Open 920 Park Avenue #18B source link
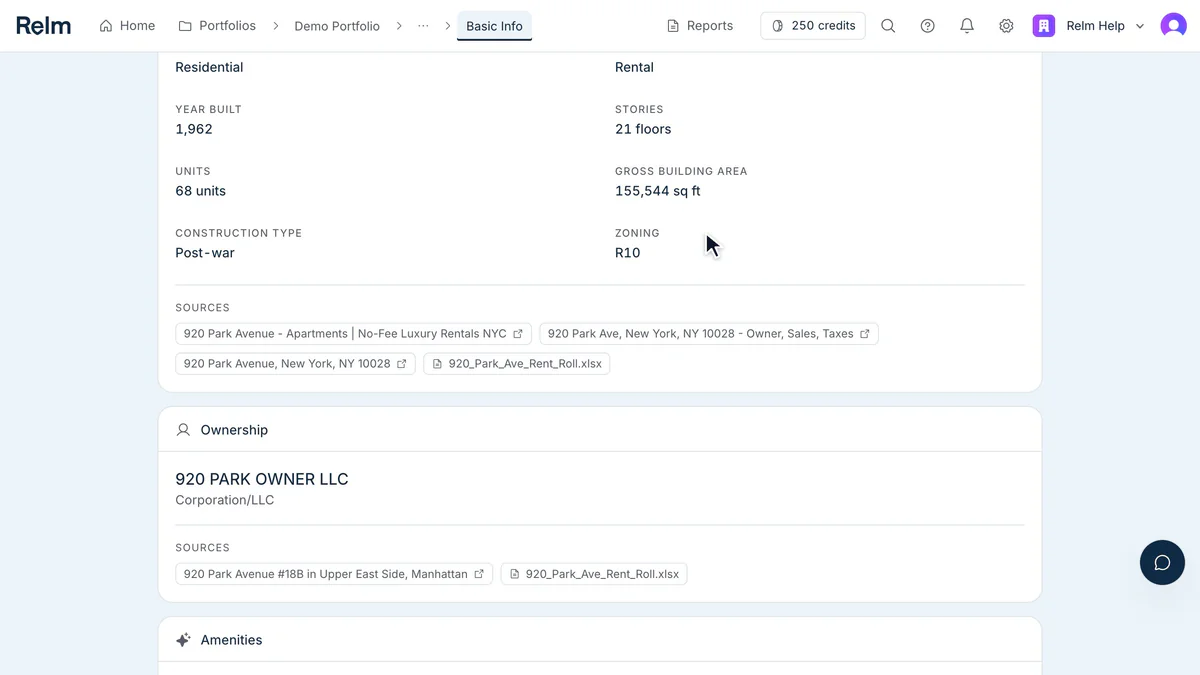The image size is (1200, 675). (x=334, y=574)
